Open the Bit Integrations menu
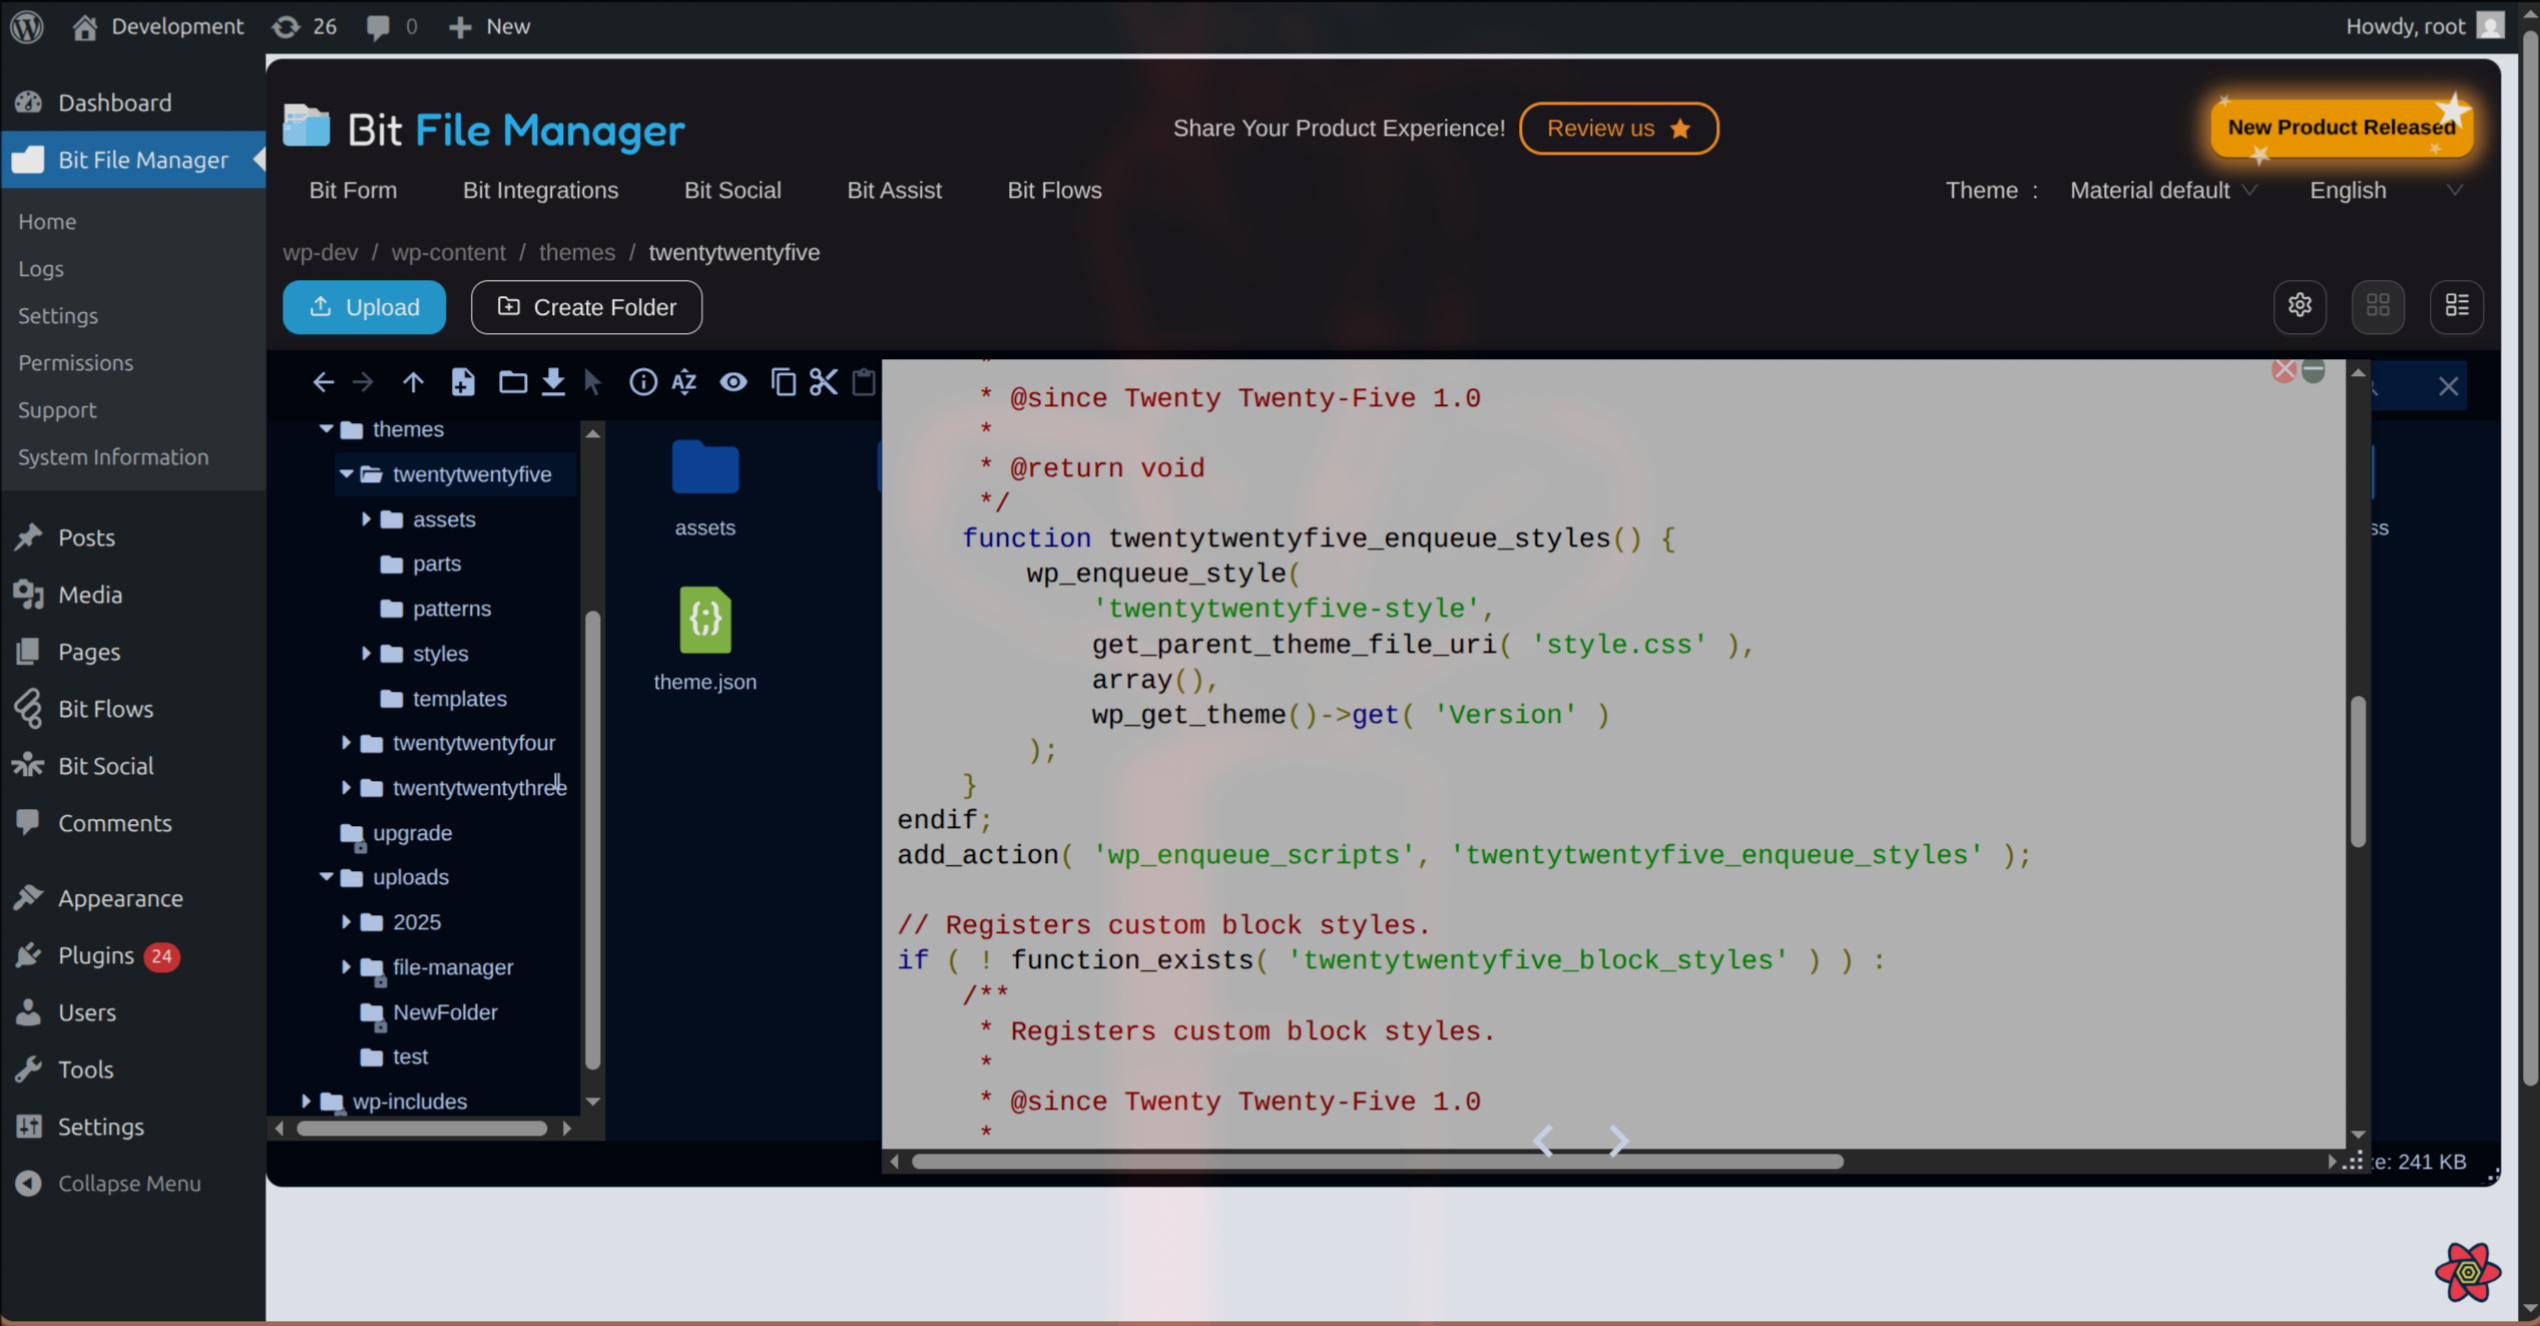The width and height of the screenshot is (2540, 1326). click(x=540, y=190)
